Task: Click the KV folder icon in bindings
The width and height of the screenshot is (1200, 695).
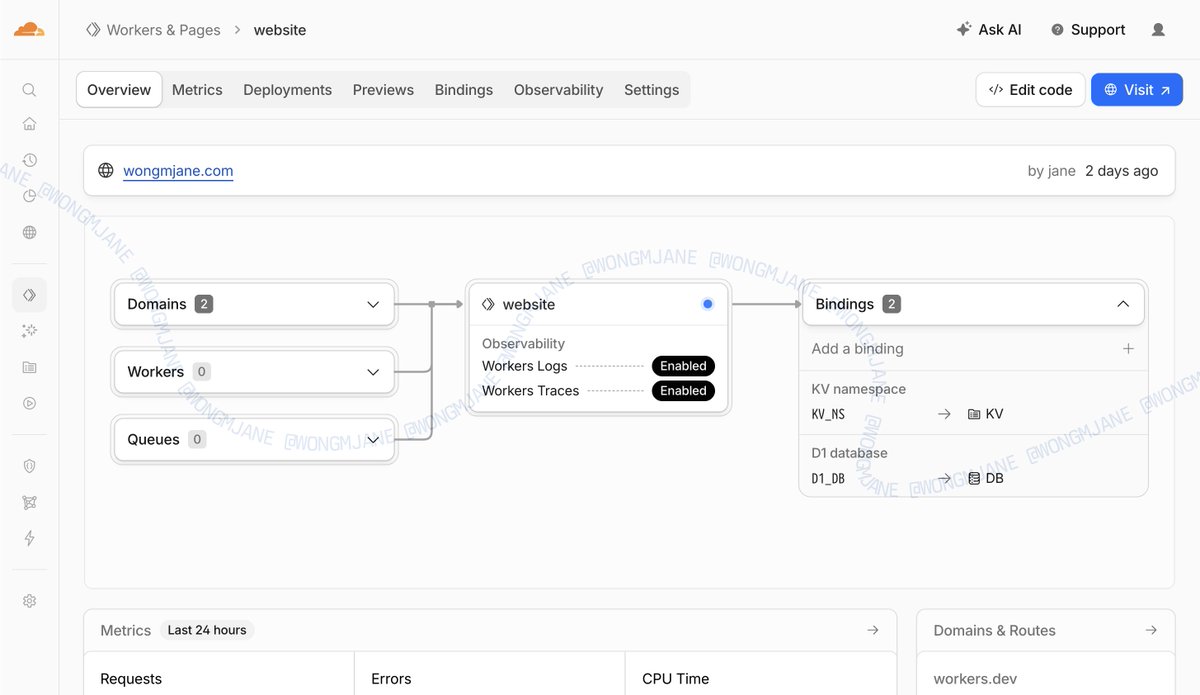Action: 974,414
